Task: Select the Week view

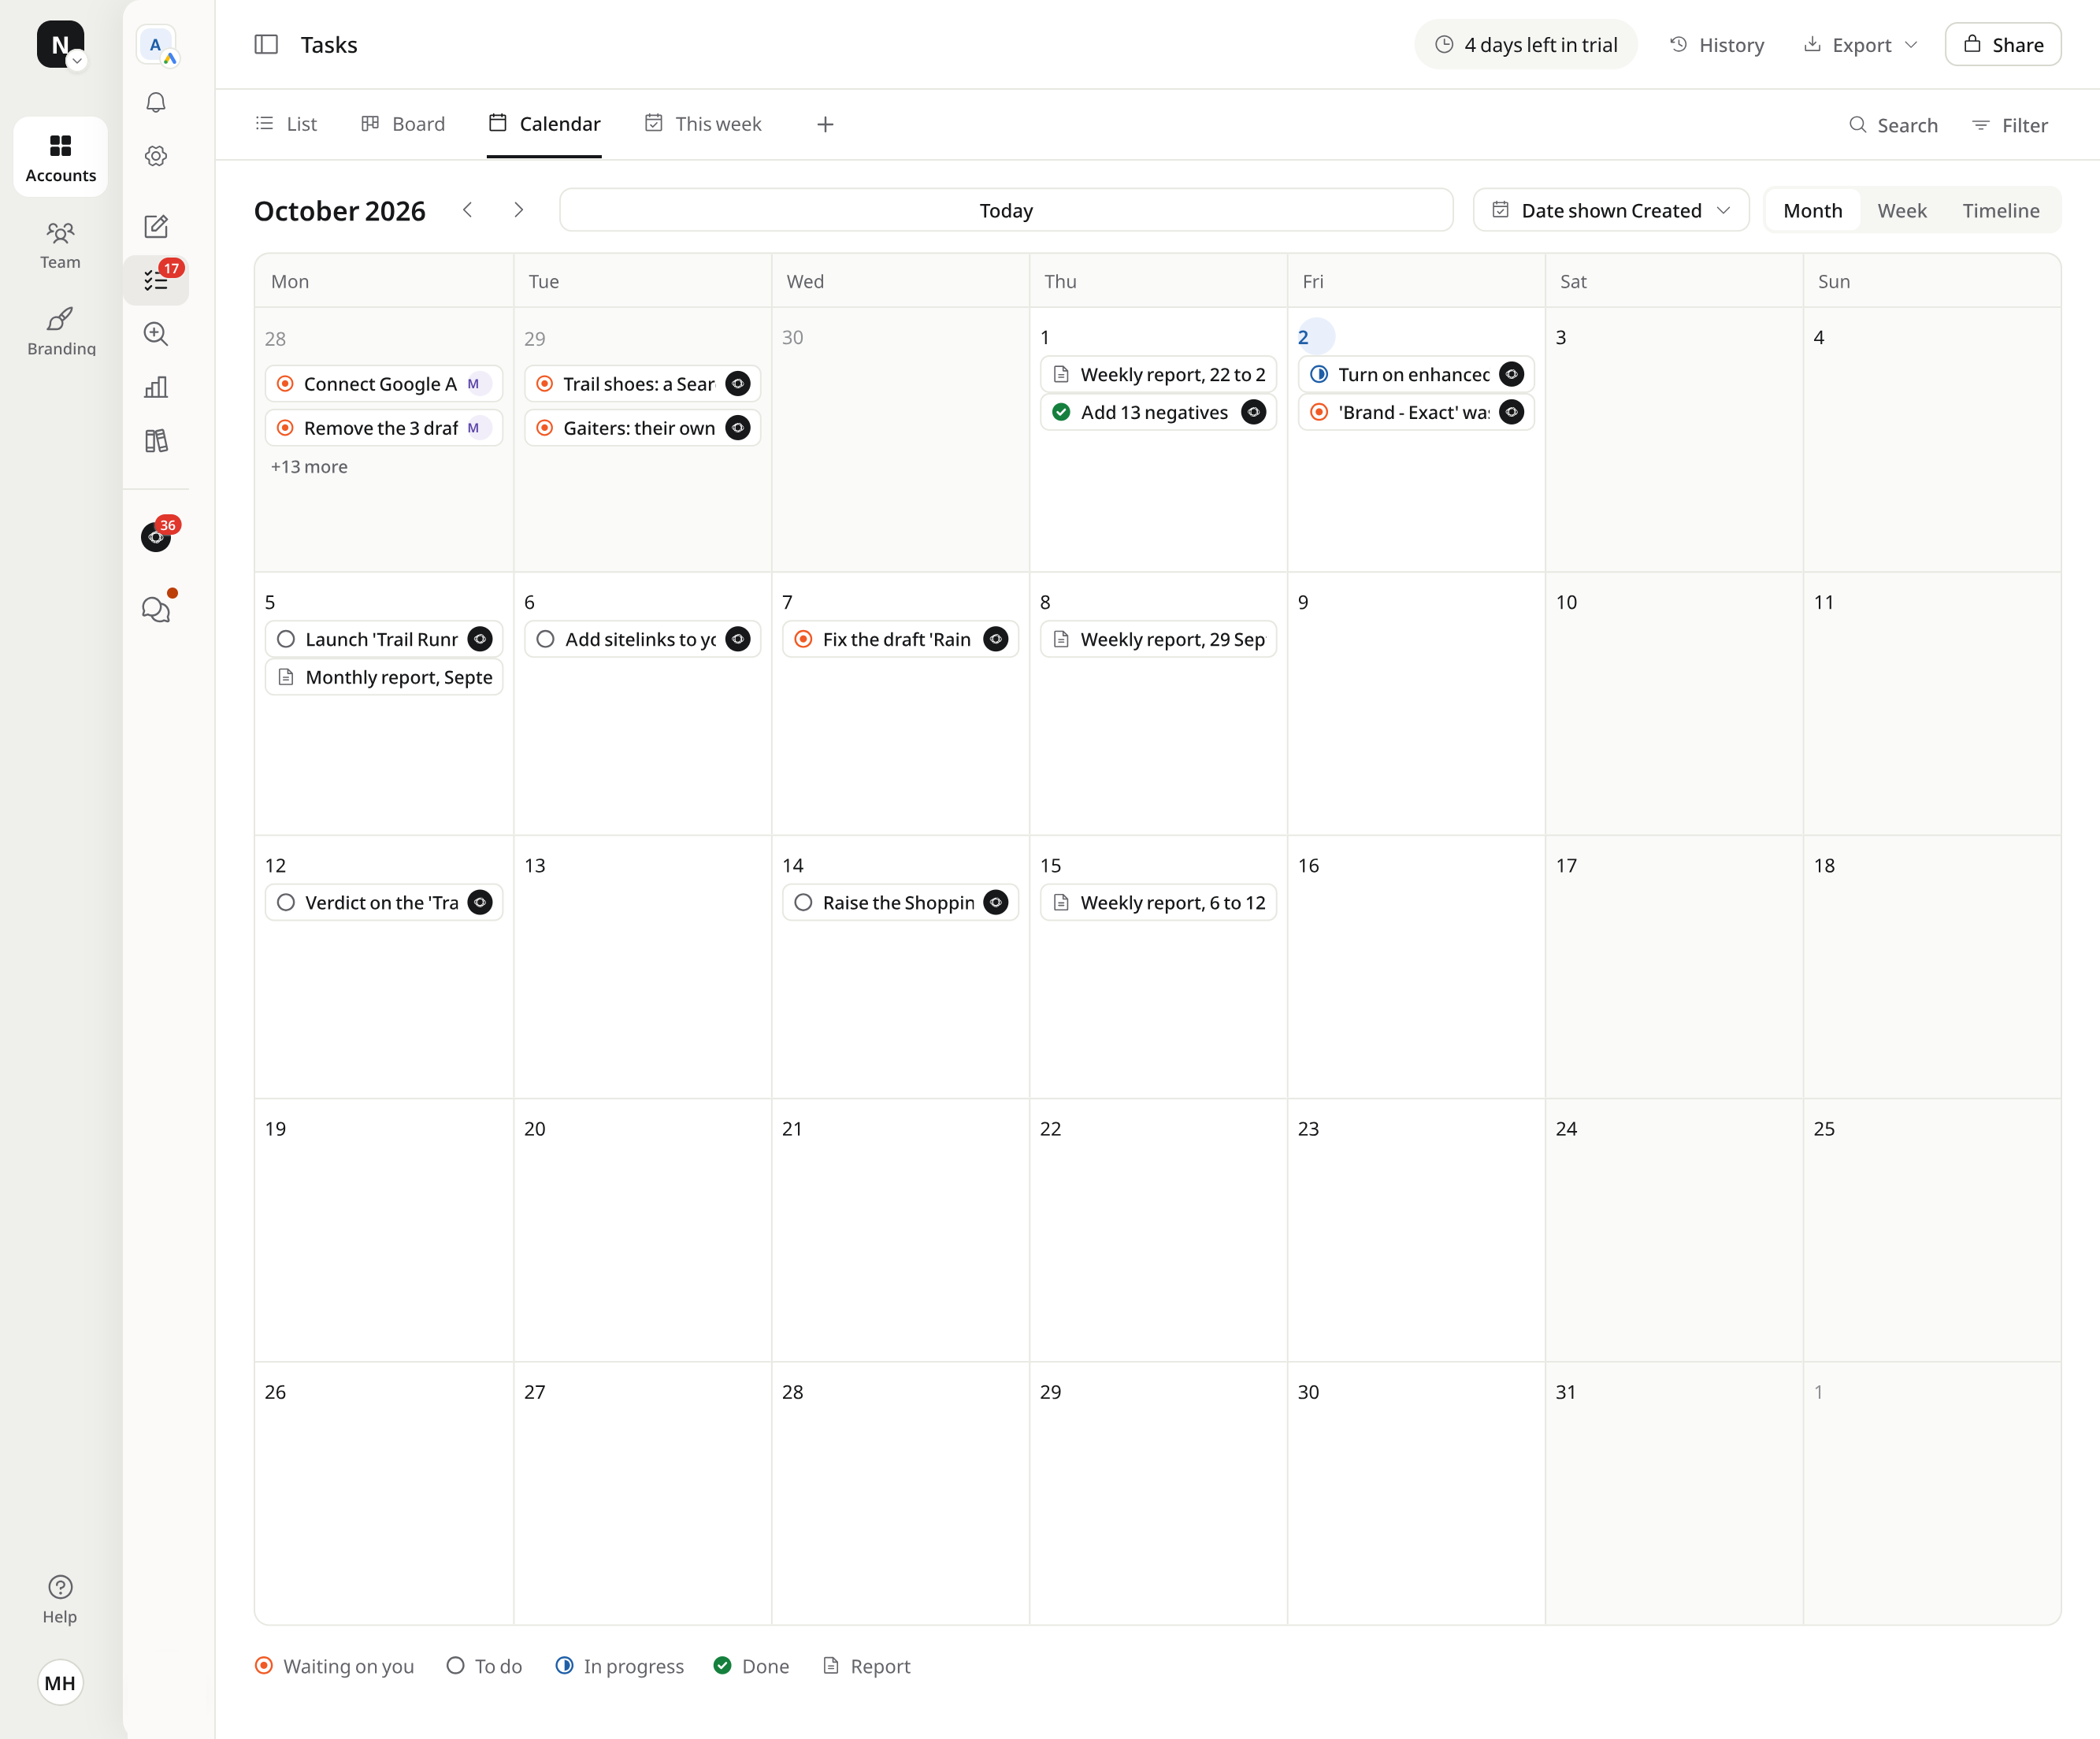Action: click(x=1901, y=210)
